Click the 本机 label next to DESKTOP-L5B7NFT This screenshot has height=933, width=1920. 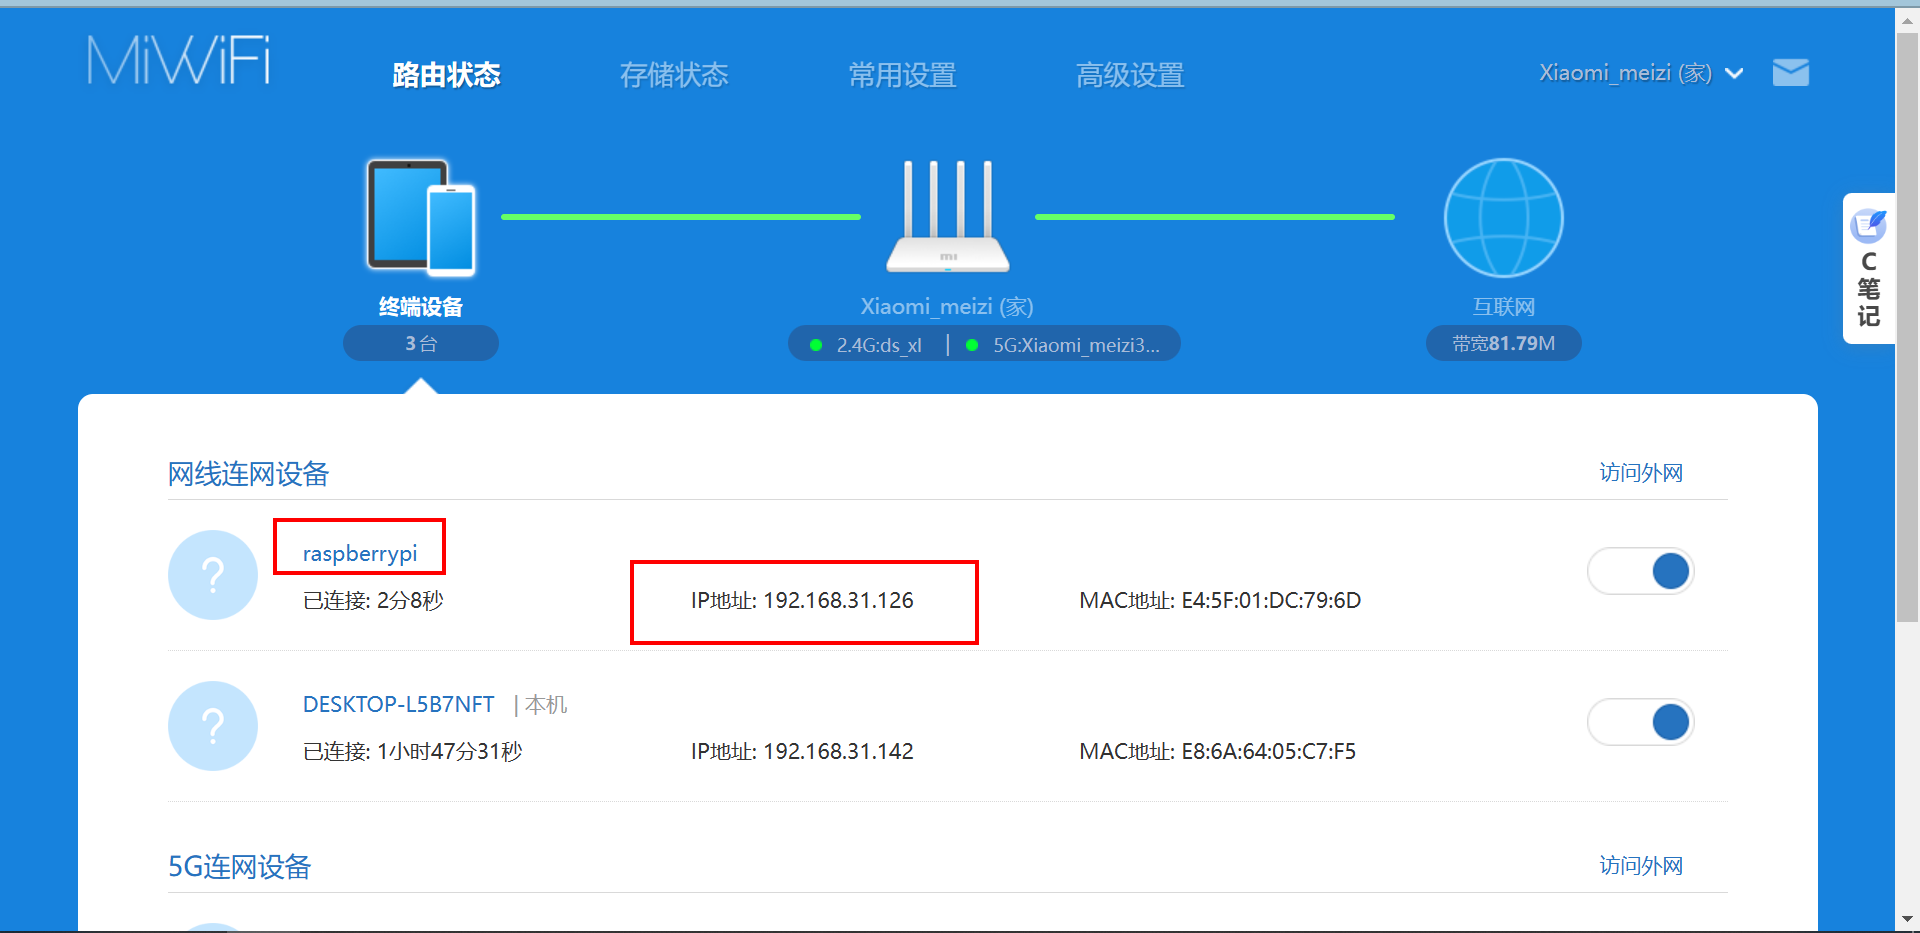tap(546, 704)
